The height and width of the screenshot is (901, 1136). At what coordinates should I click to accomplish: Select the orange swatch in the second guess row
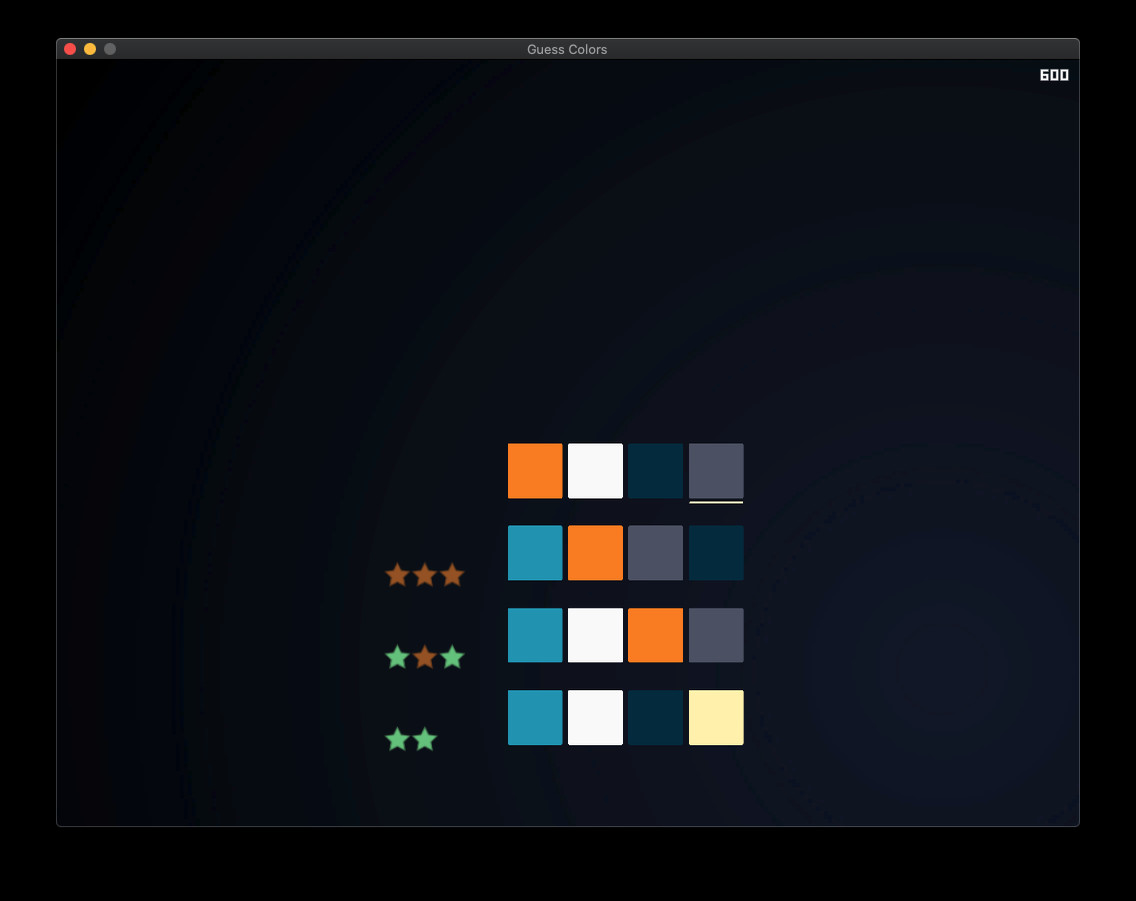point(595,552)
